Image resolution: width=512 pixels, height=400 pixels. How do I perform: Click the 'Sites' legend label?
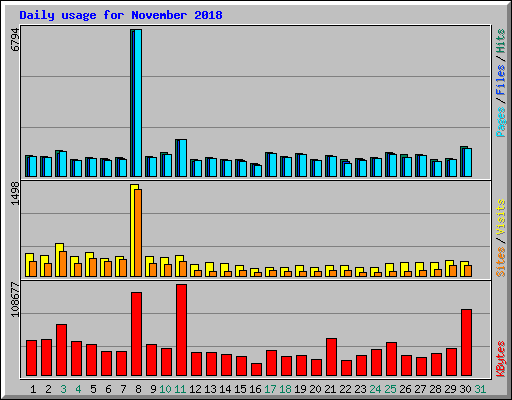pos(500,262)
